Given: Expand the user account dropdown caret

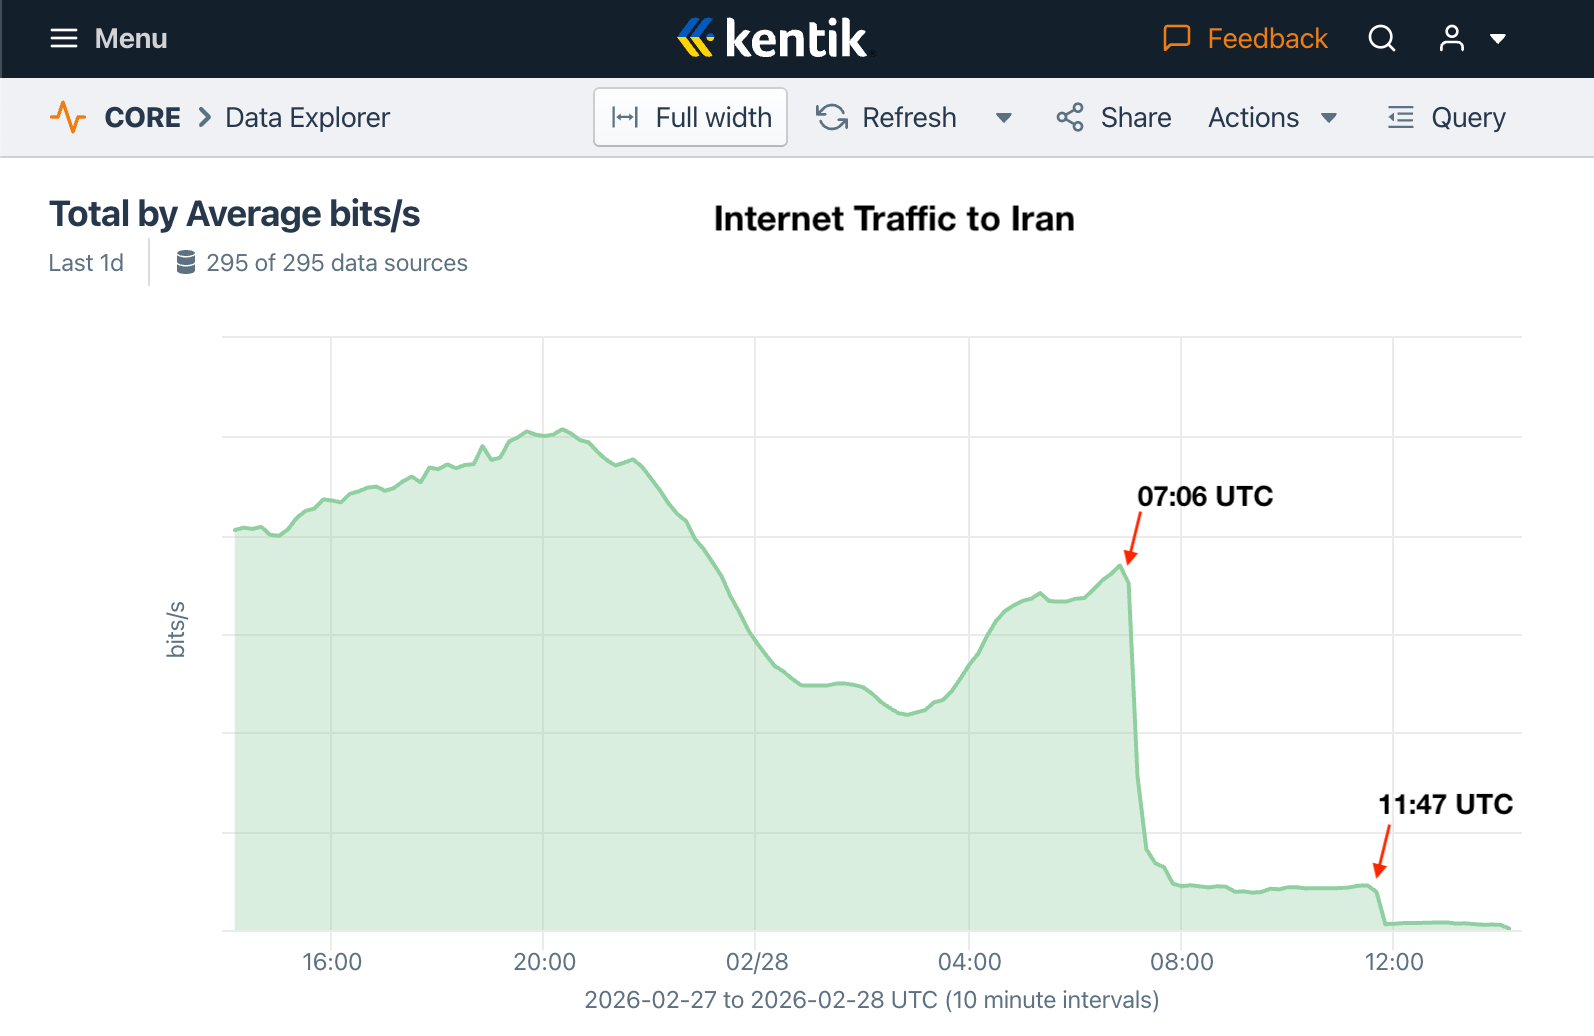Looking at the screenshot, I should (x=1498, y=39).
